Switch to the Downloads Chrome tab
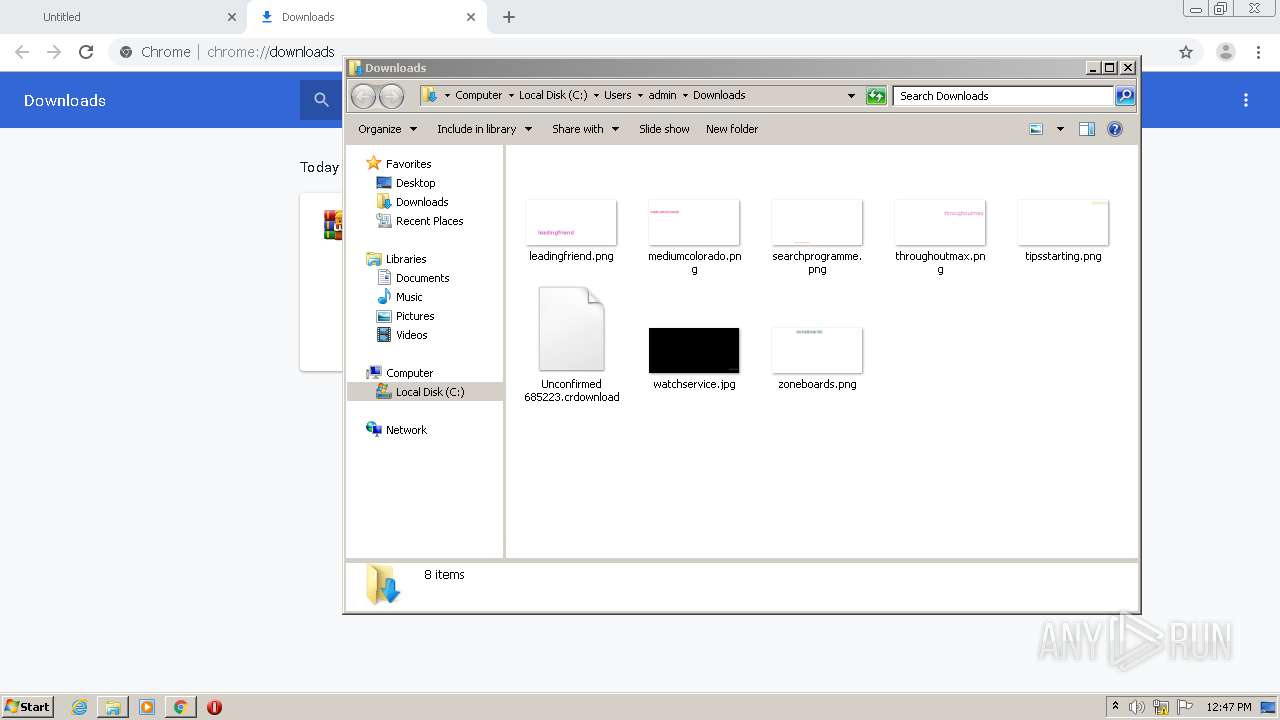This screenshot has height=720, width=1280. (365, 17)
